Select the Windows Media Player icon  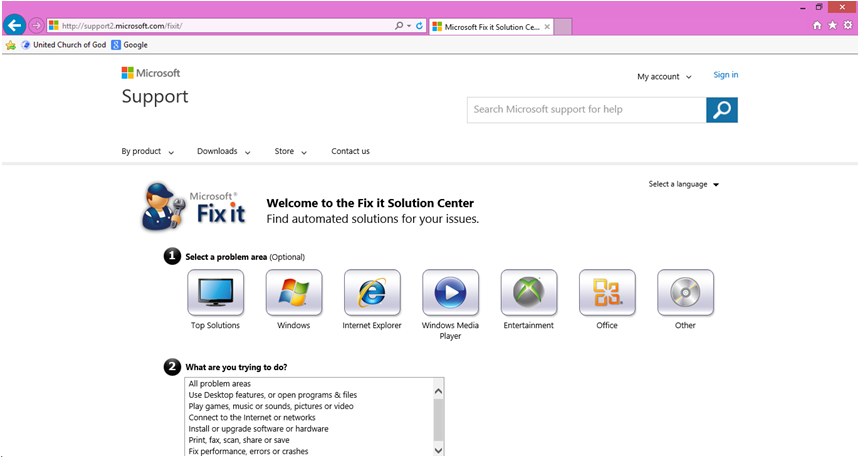point(450,293)
